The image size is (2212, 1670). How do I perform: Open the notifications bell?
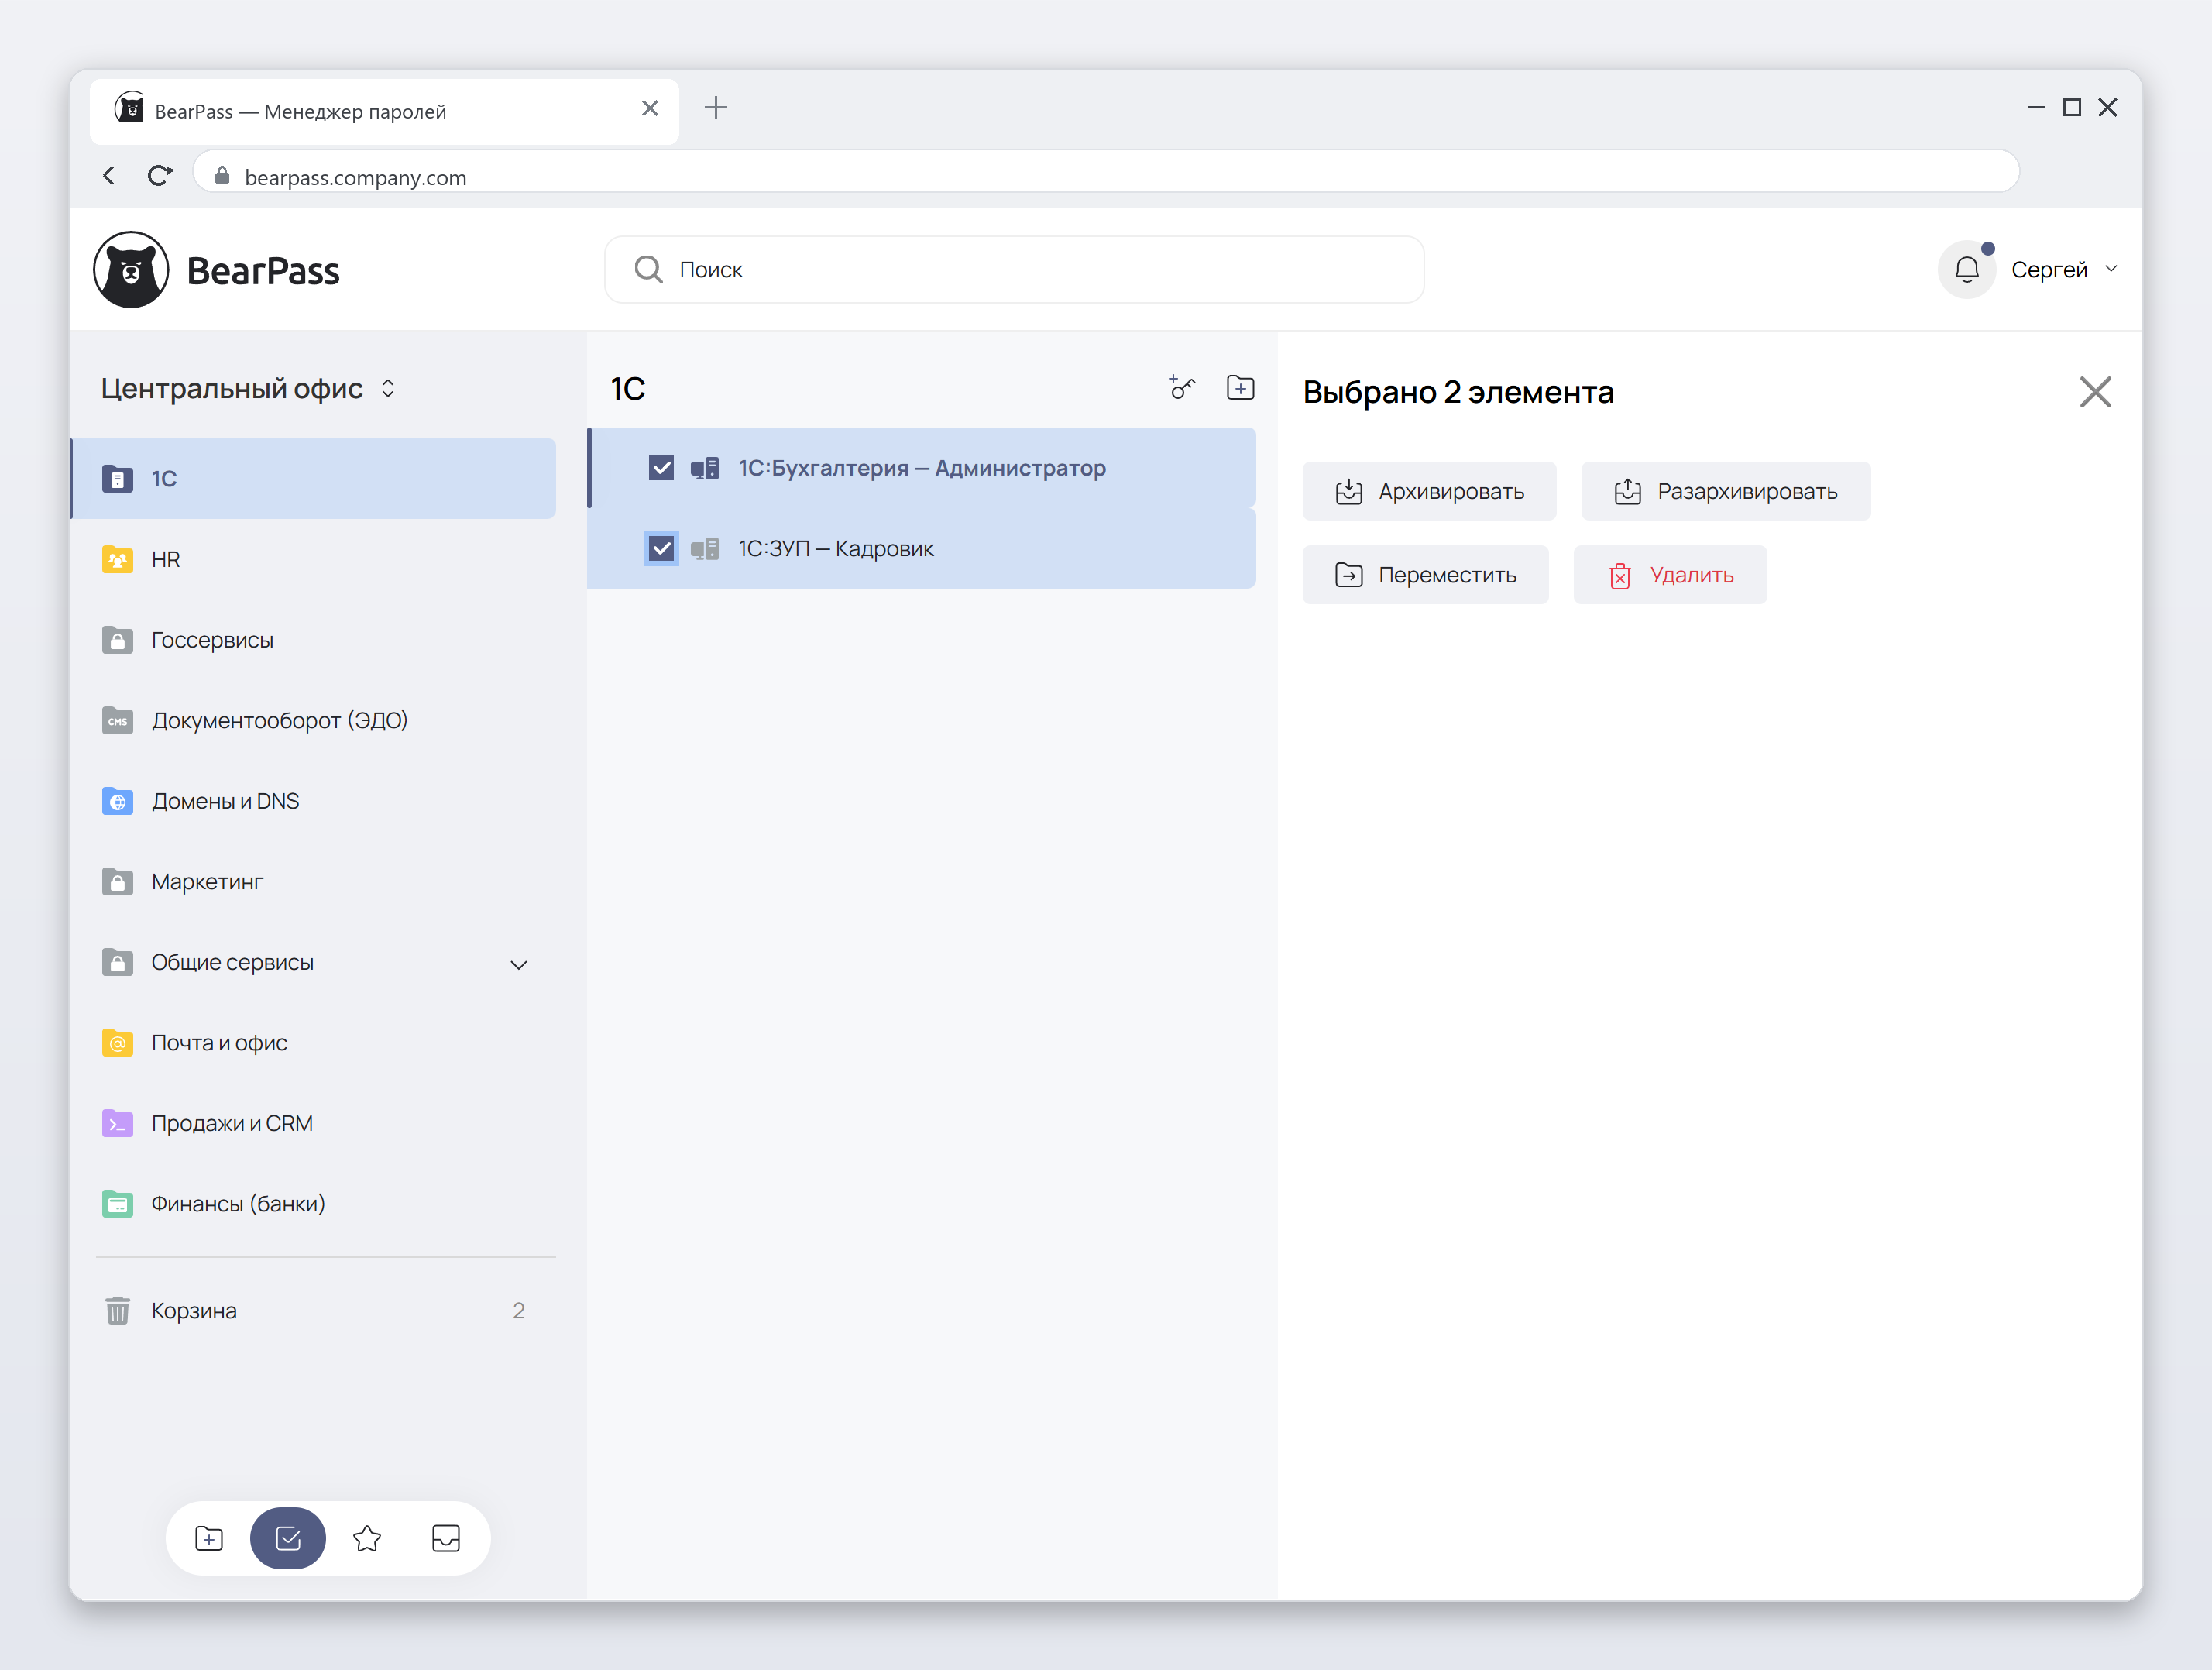point(1966,269)
